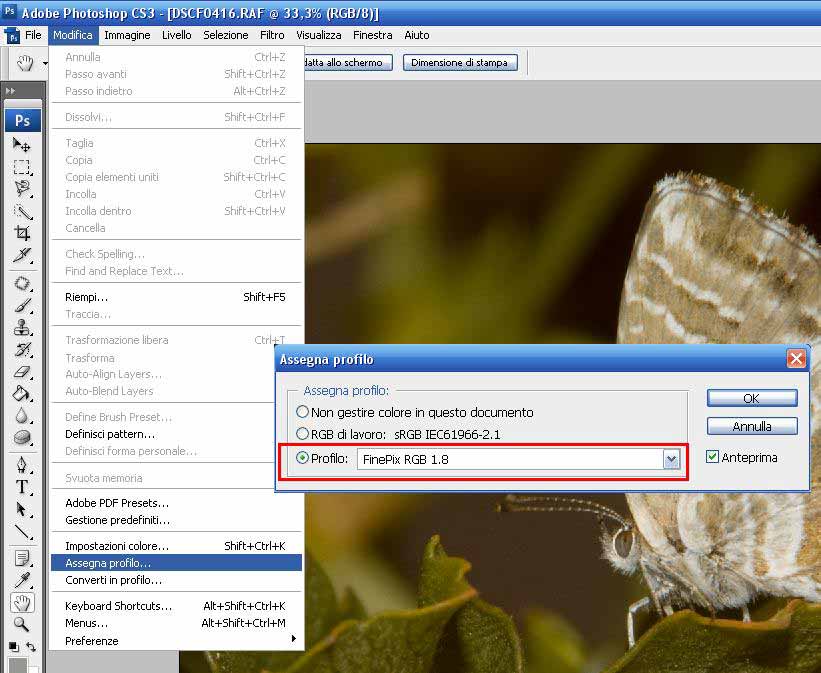Screen dimensions: 821x673
Task: Swap foreground and background colors
Action: point(31,647)
